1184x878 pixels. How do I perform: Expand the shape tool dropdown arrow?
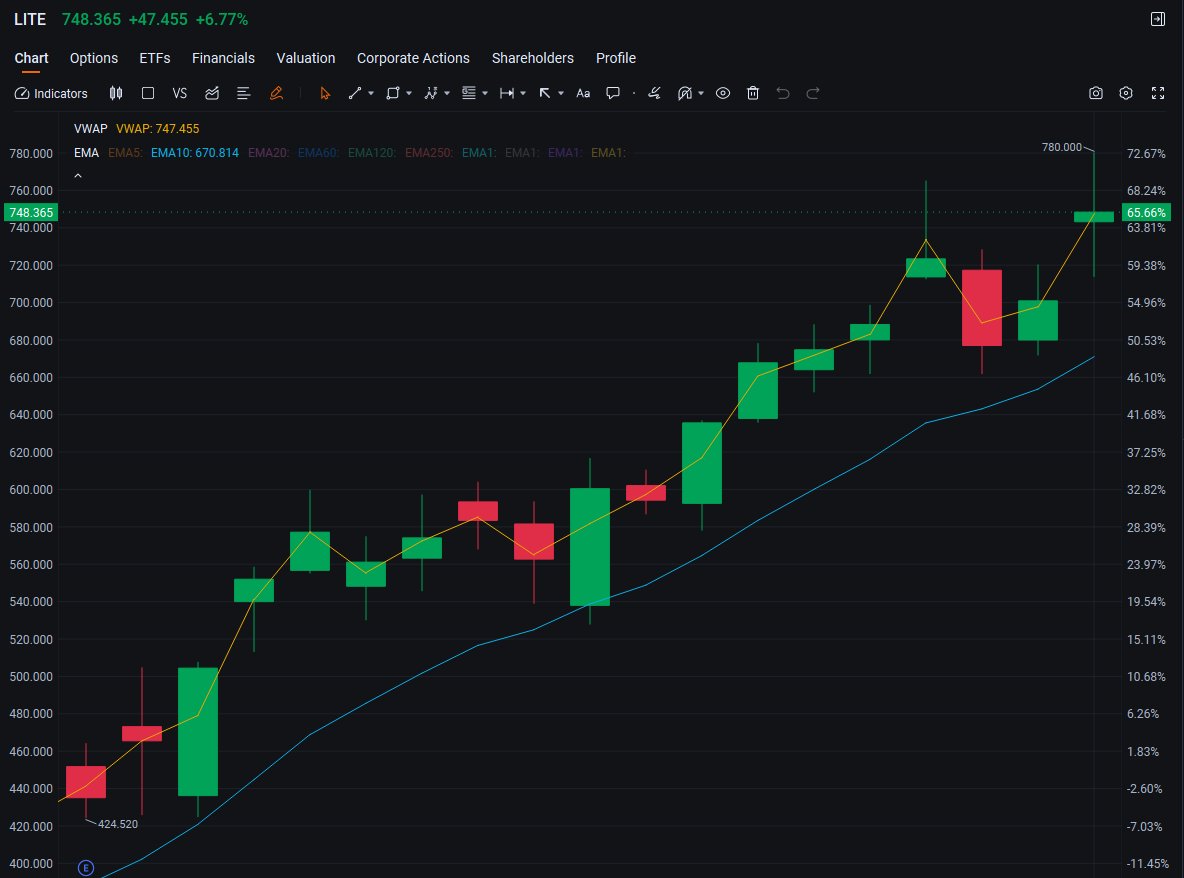[x=409, y=94]
